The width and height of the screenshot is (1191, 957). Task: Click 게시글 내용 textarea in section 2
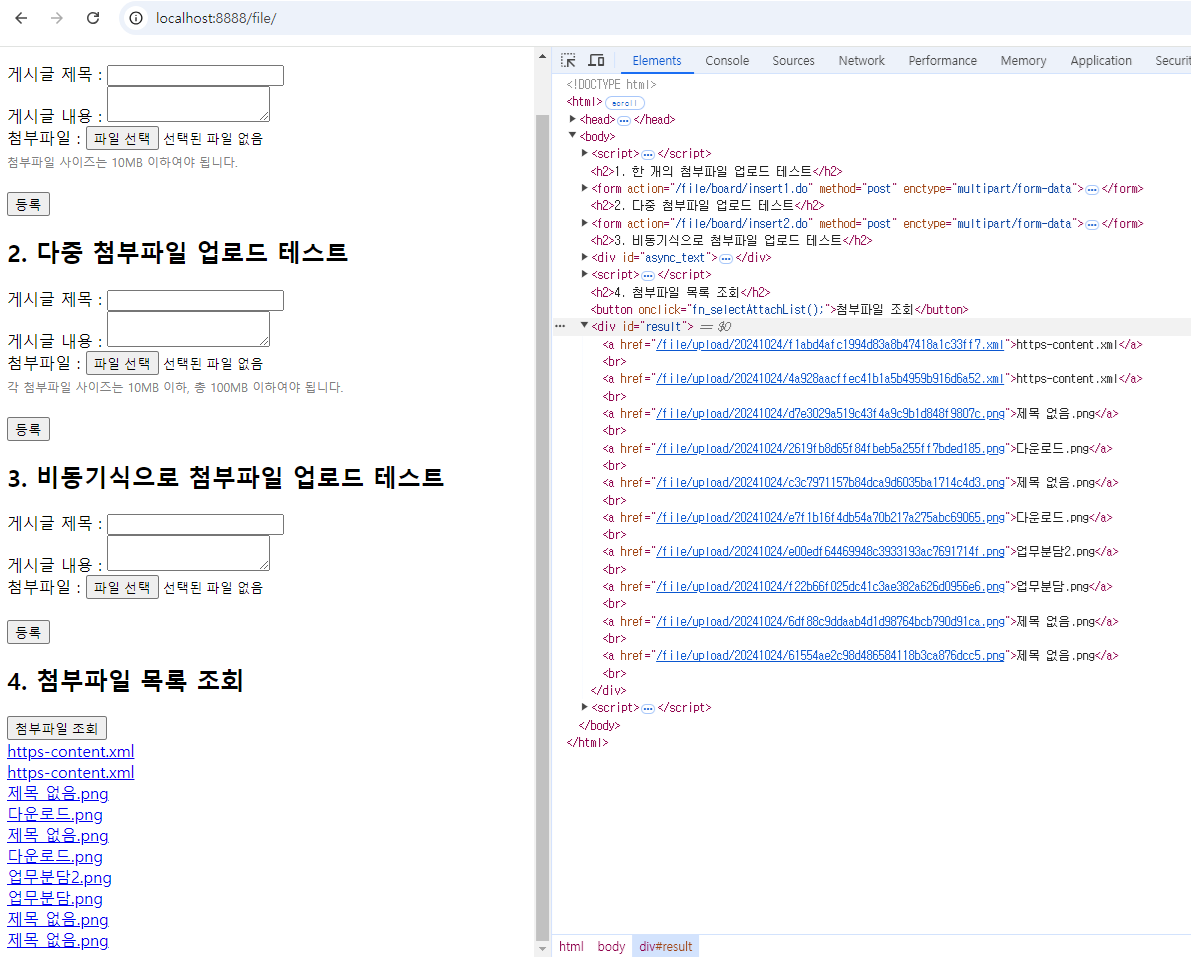click(188, 329)
